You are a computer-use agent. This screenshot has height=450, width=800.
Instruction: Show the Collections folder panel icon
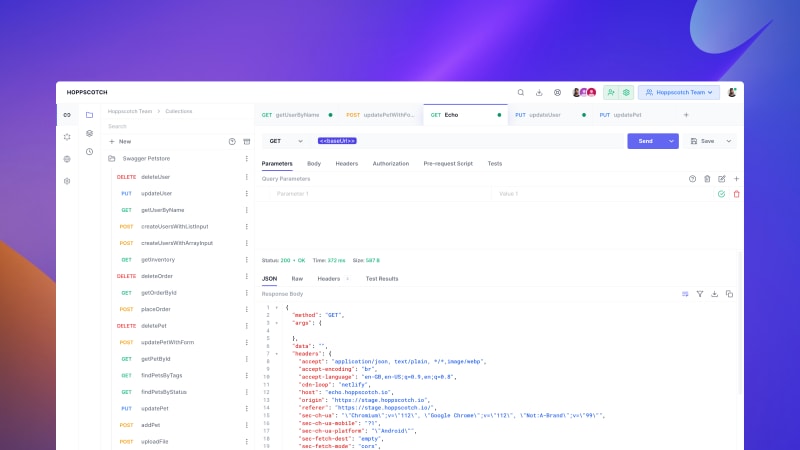pyautogui.click(x=89, y=115)
